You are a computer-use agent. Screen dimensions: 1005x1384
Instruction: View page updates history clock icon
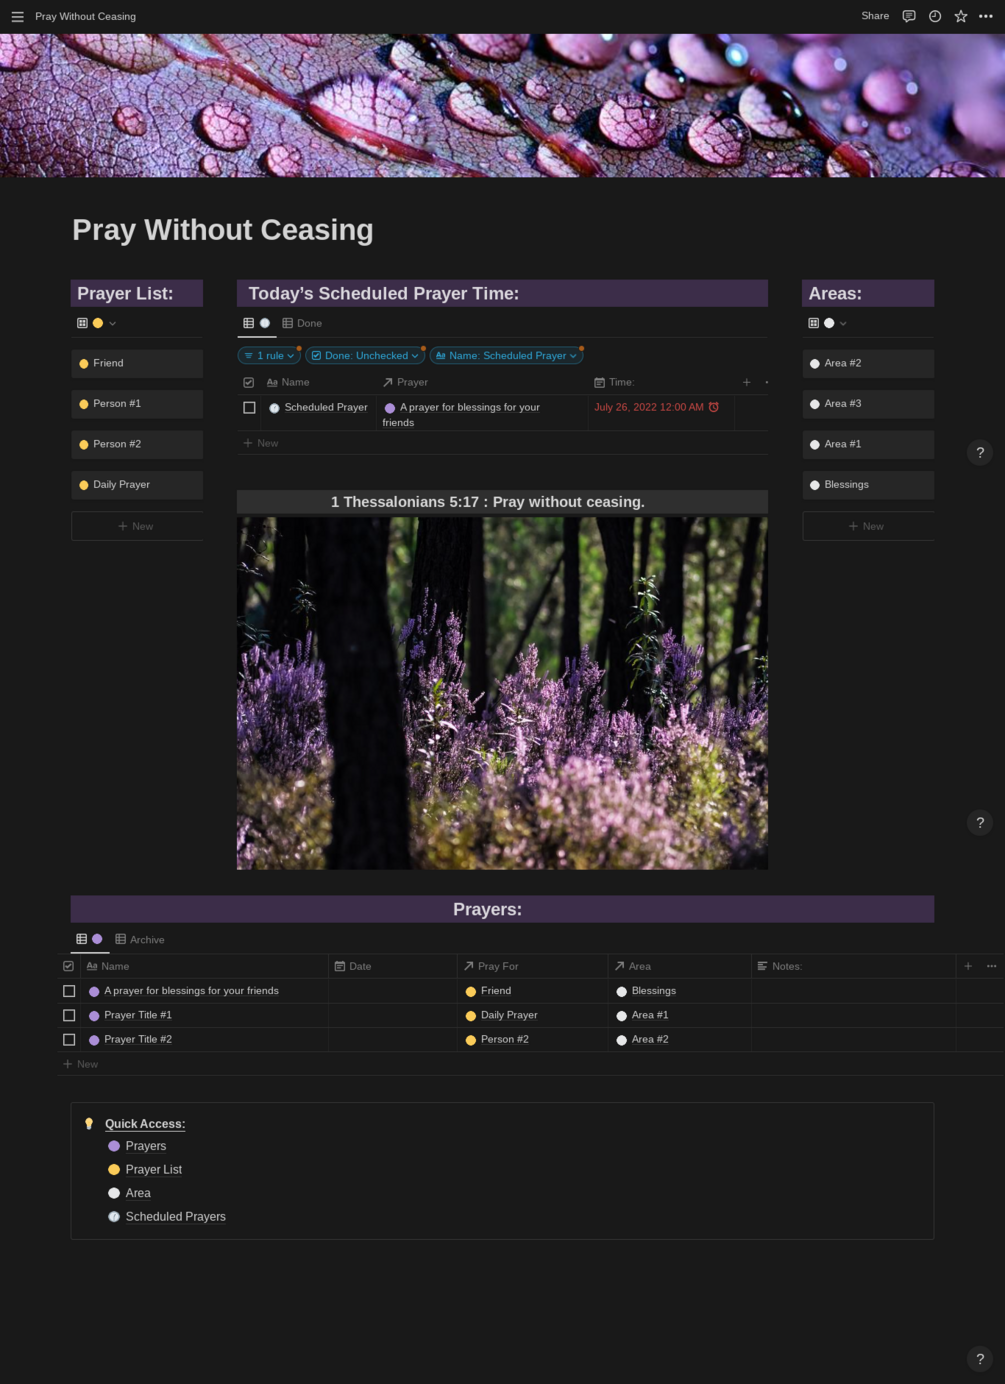[x=935, y=16]
